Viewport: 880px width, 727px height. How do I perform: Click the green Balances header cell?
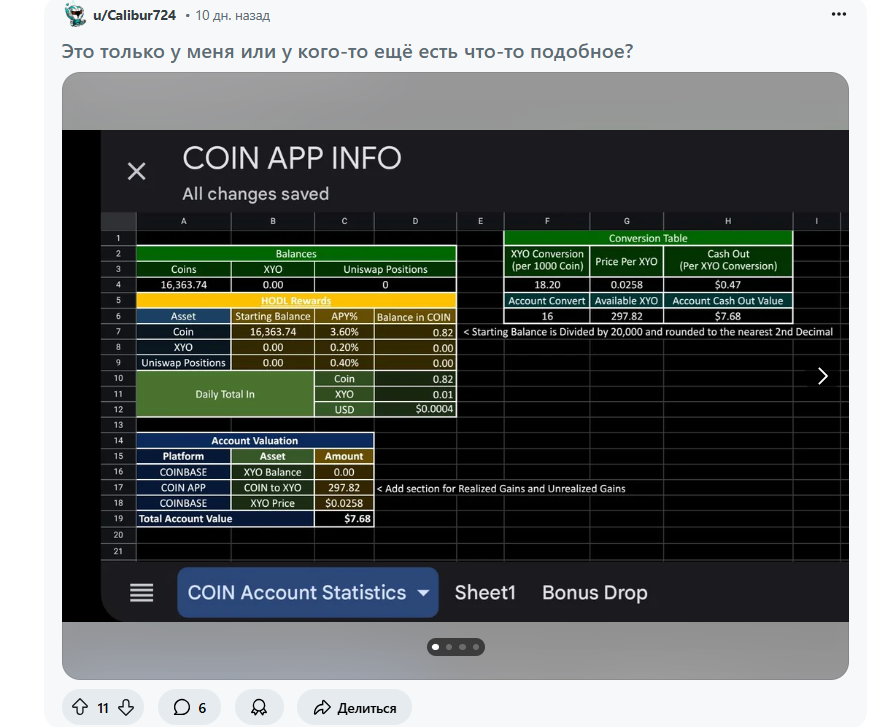pos(296,254)
